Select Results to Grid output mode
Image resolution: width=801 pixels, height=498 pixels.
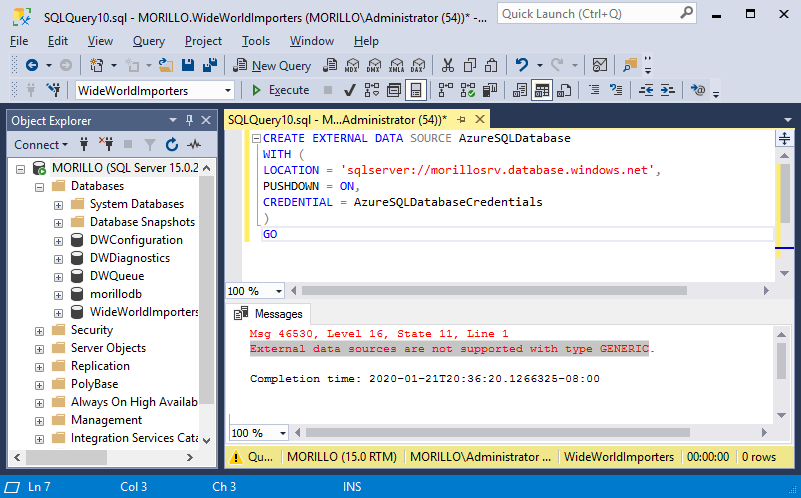pos(542,90)
